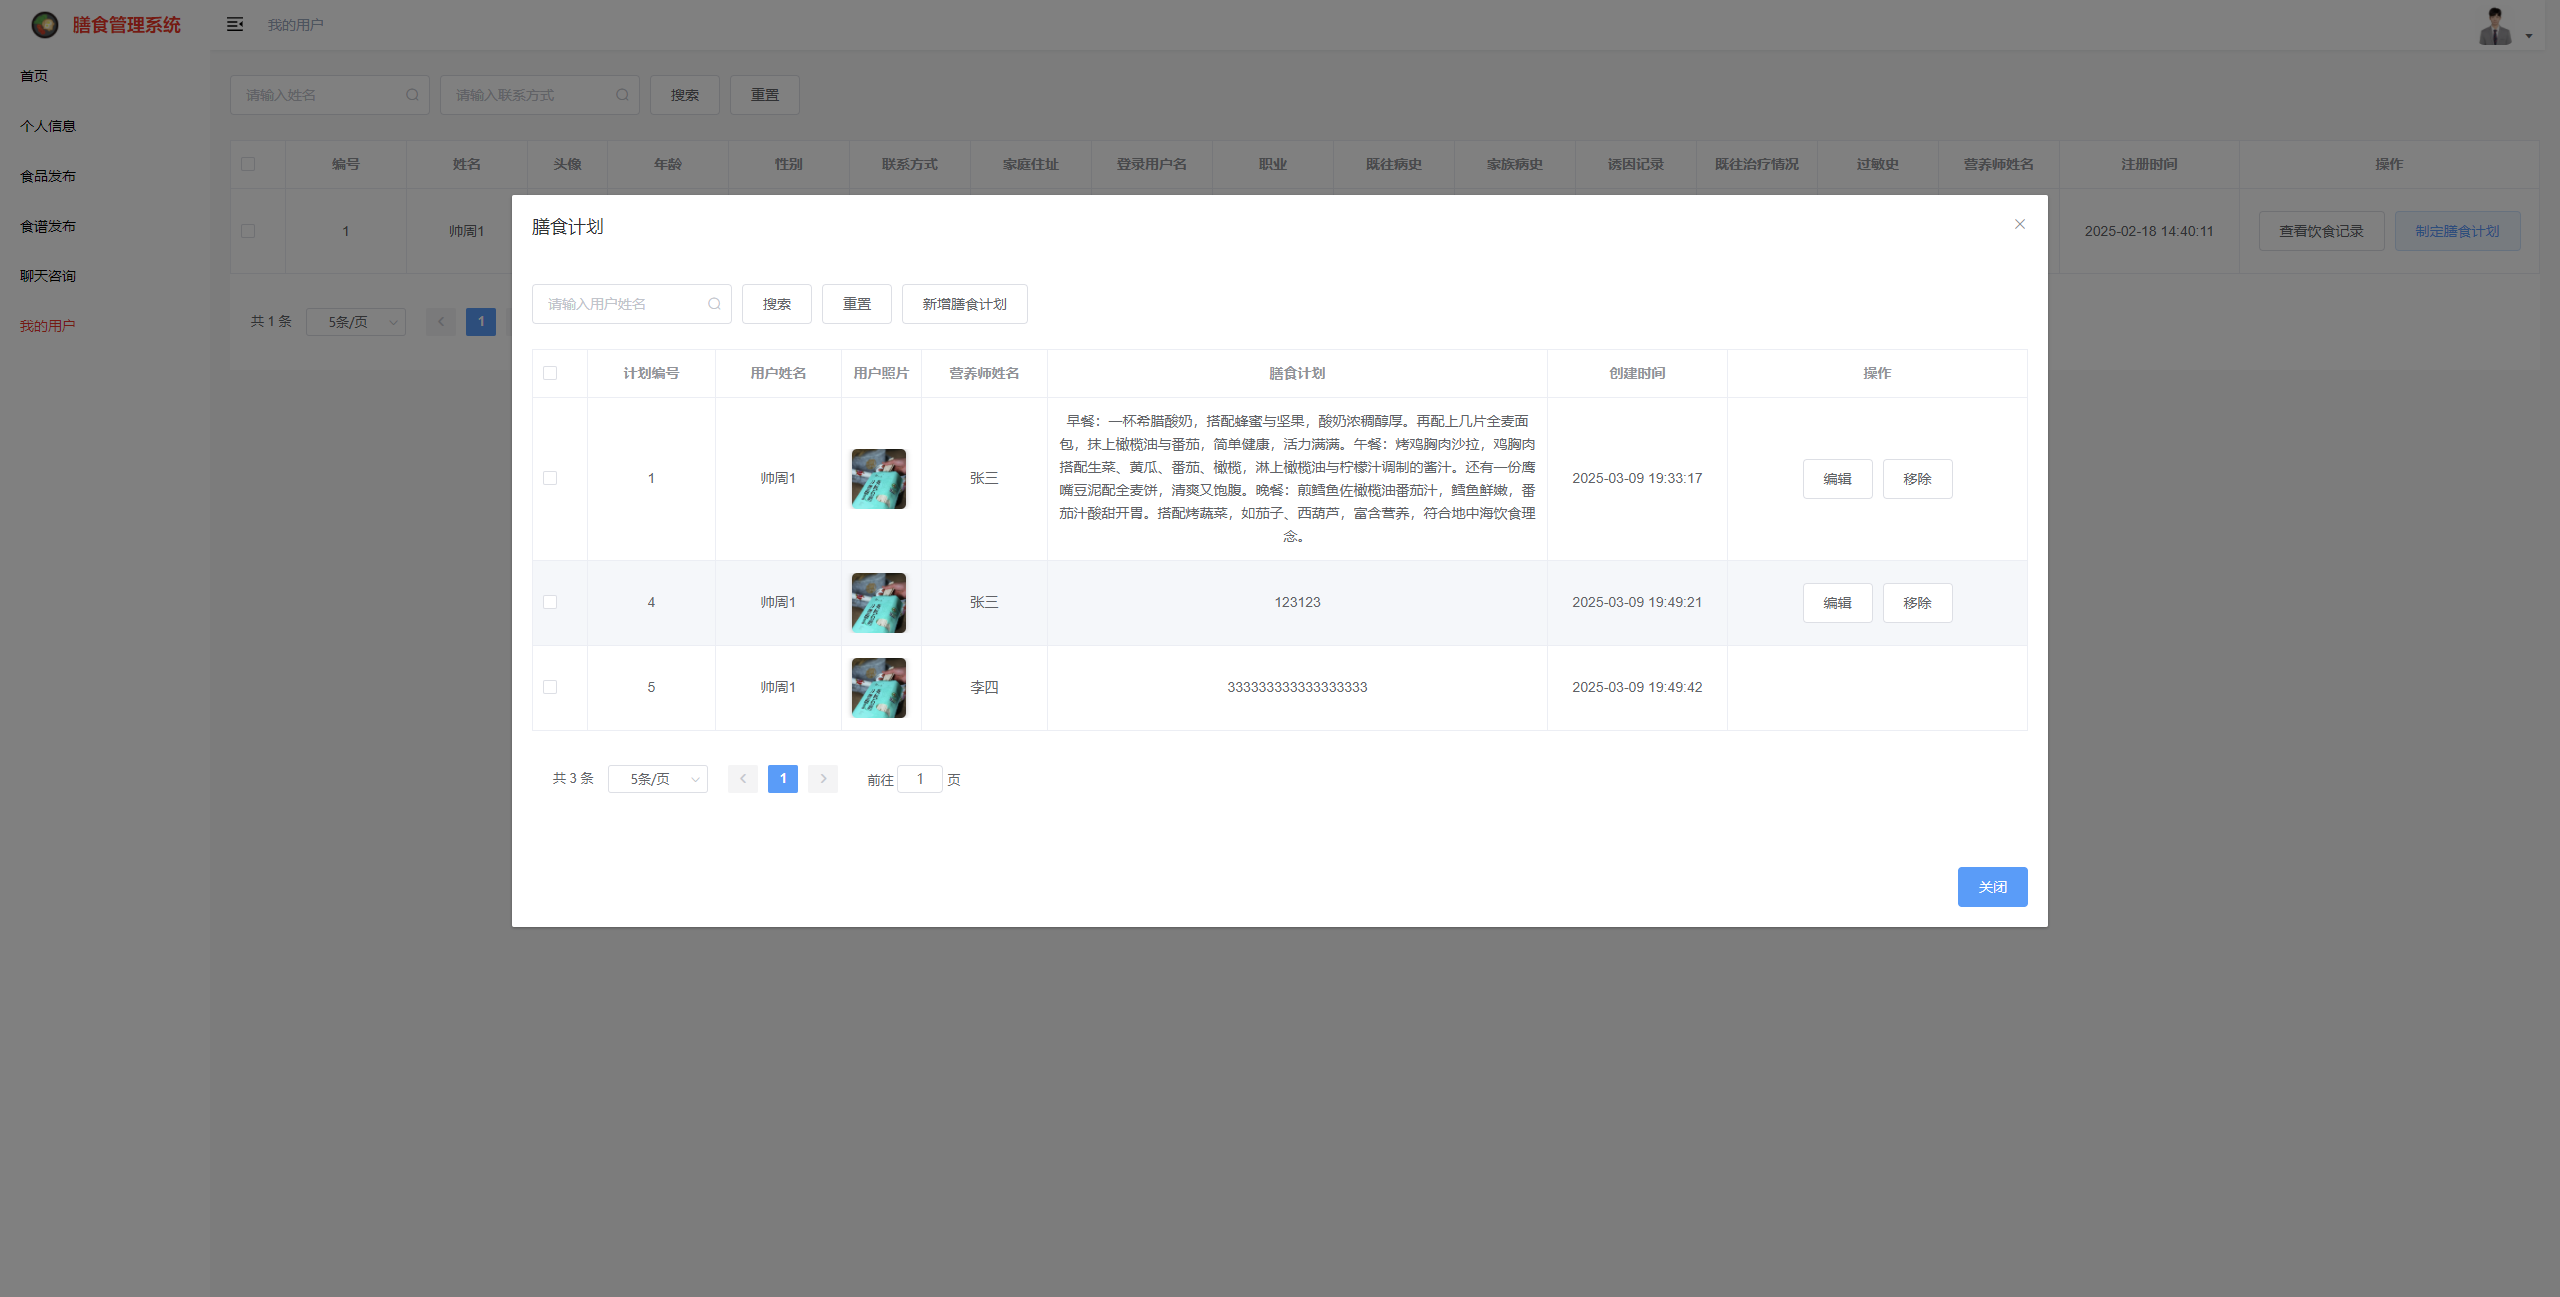Click the blue 关闭 button
Viewport: 2560px width, 1297px height.
pyautogui.click(x=1993, y=887)
